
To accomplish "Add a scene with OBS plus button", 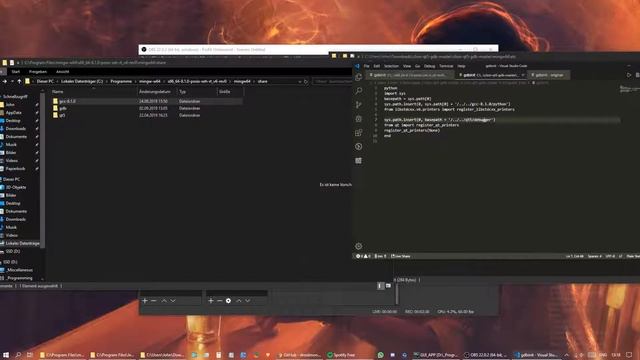I will (144, 301).
